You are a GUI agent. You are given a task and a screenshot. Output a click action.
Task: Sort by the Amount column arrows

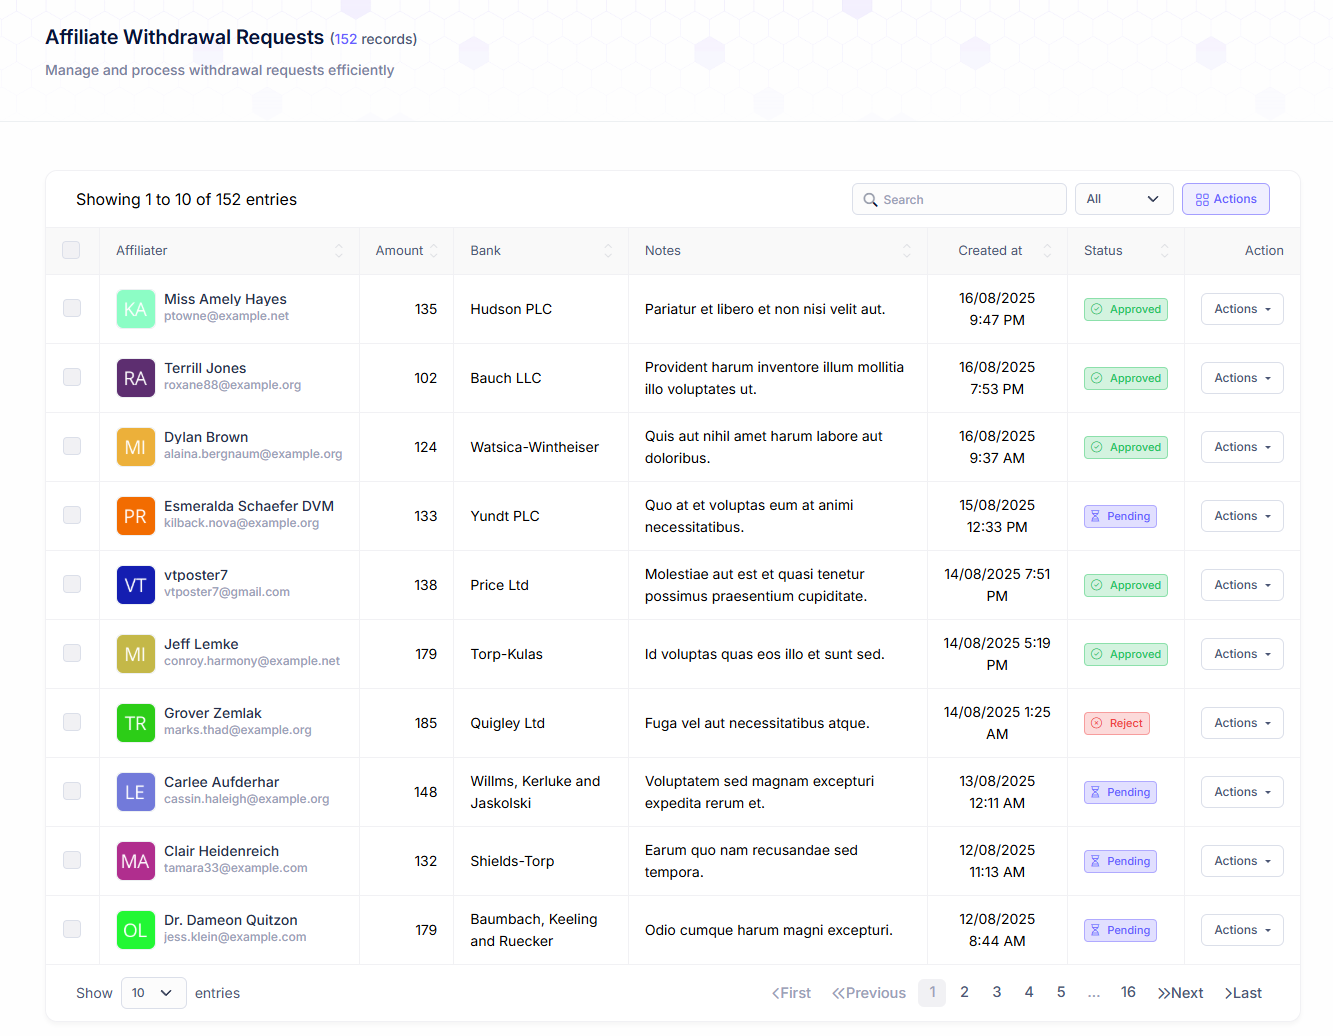pos(434,251)
